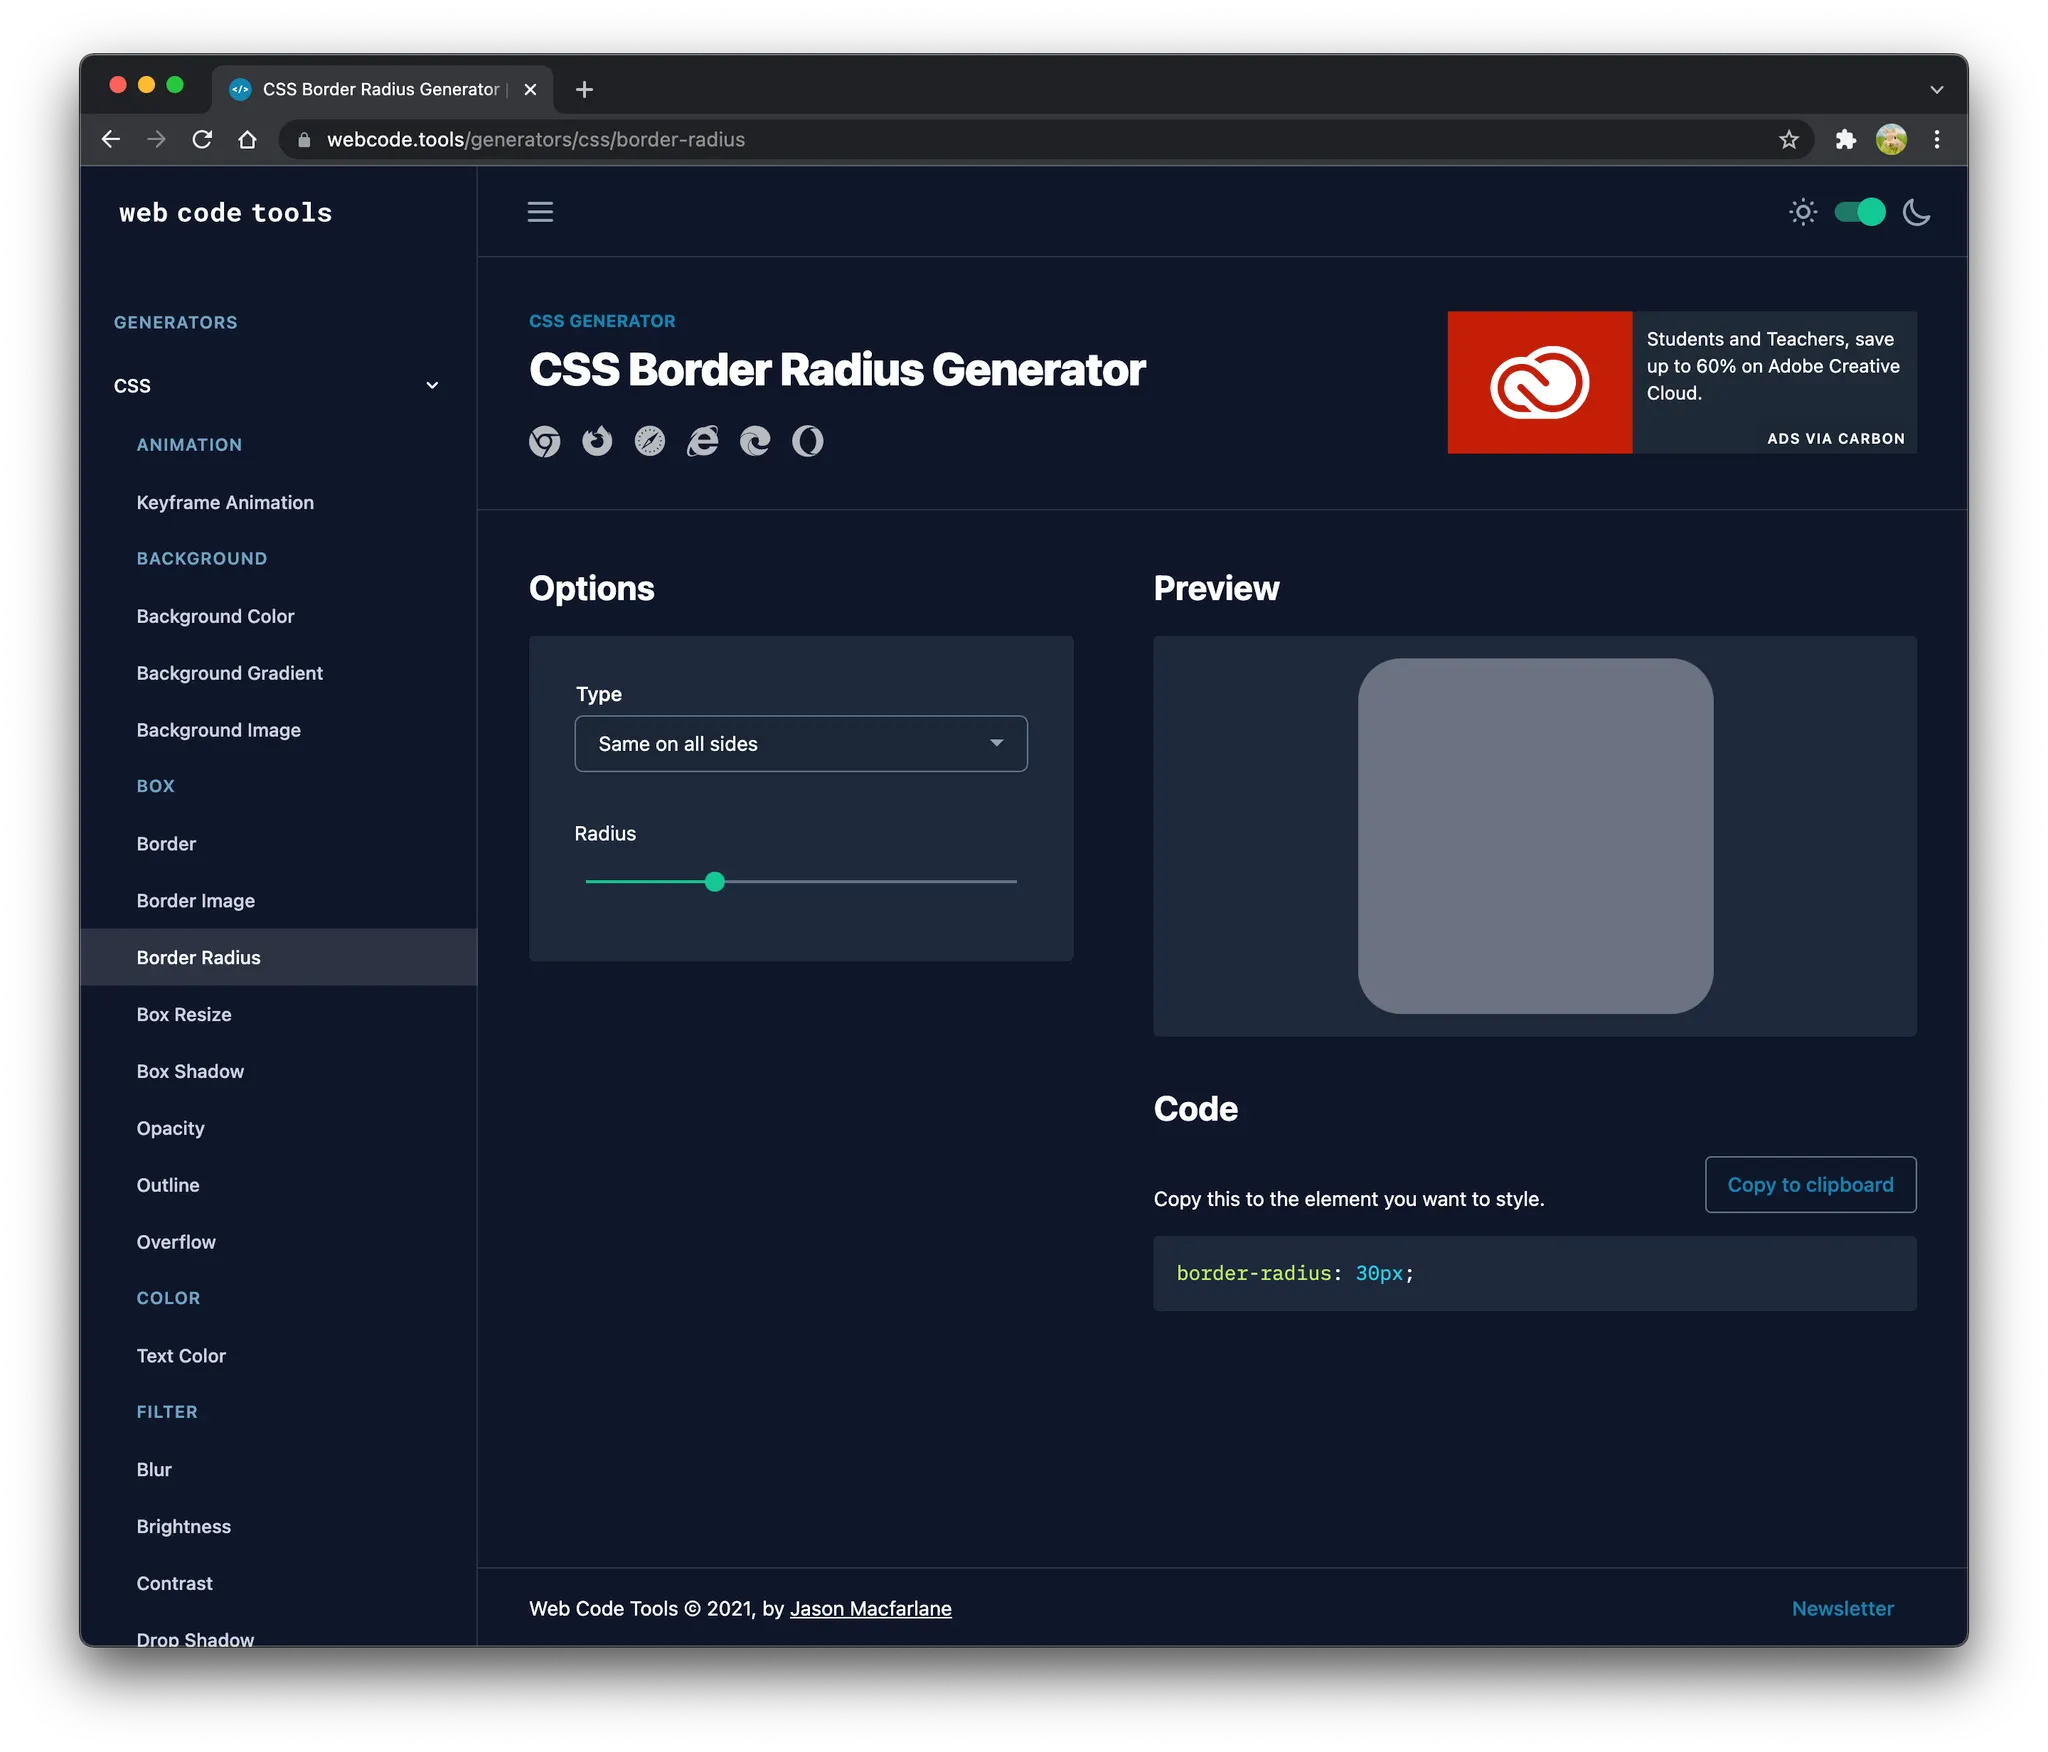Image resolution: width=2048 pixels, height=1752 pixels.
Task: Click the Chrome browser support icon
Action: coord(544,441)
